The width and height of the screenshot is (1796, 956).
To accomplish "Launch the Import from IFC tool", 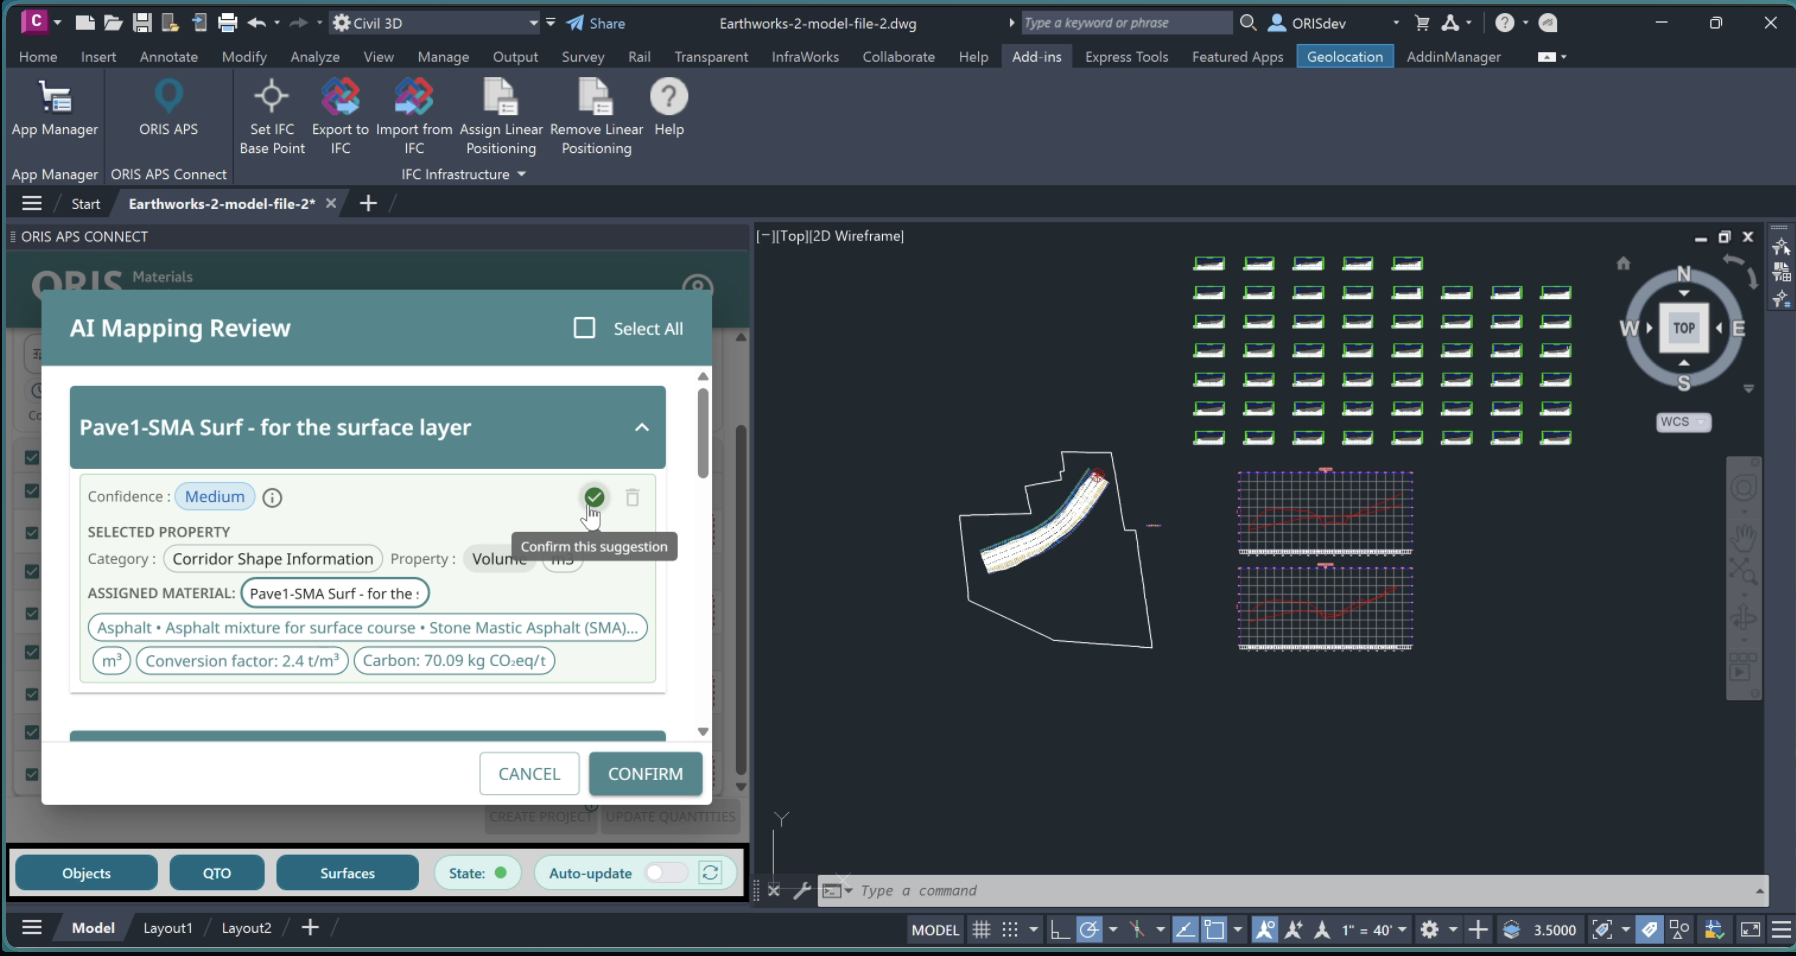I will [x=414, y=98].
